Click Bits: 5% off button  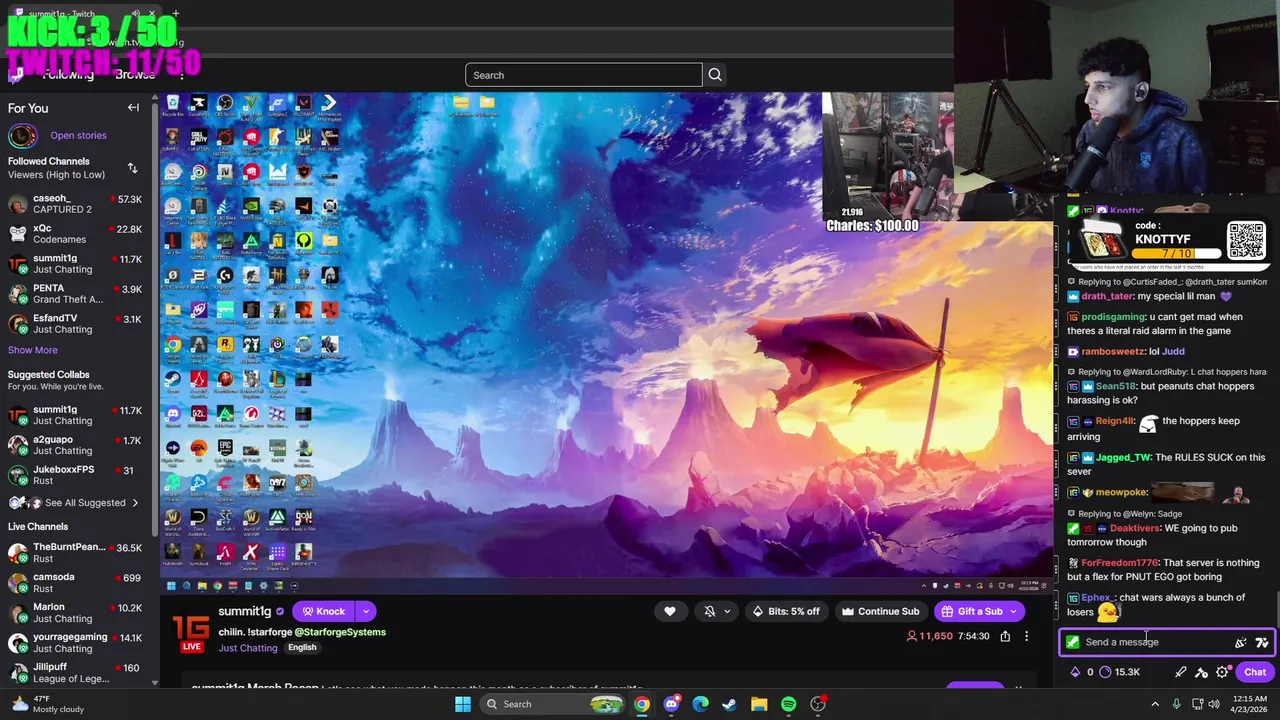[x=785, y=611]
